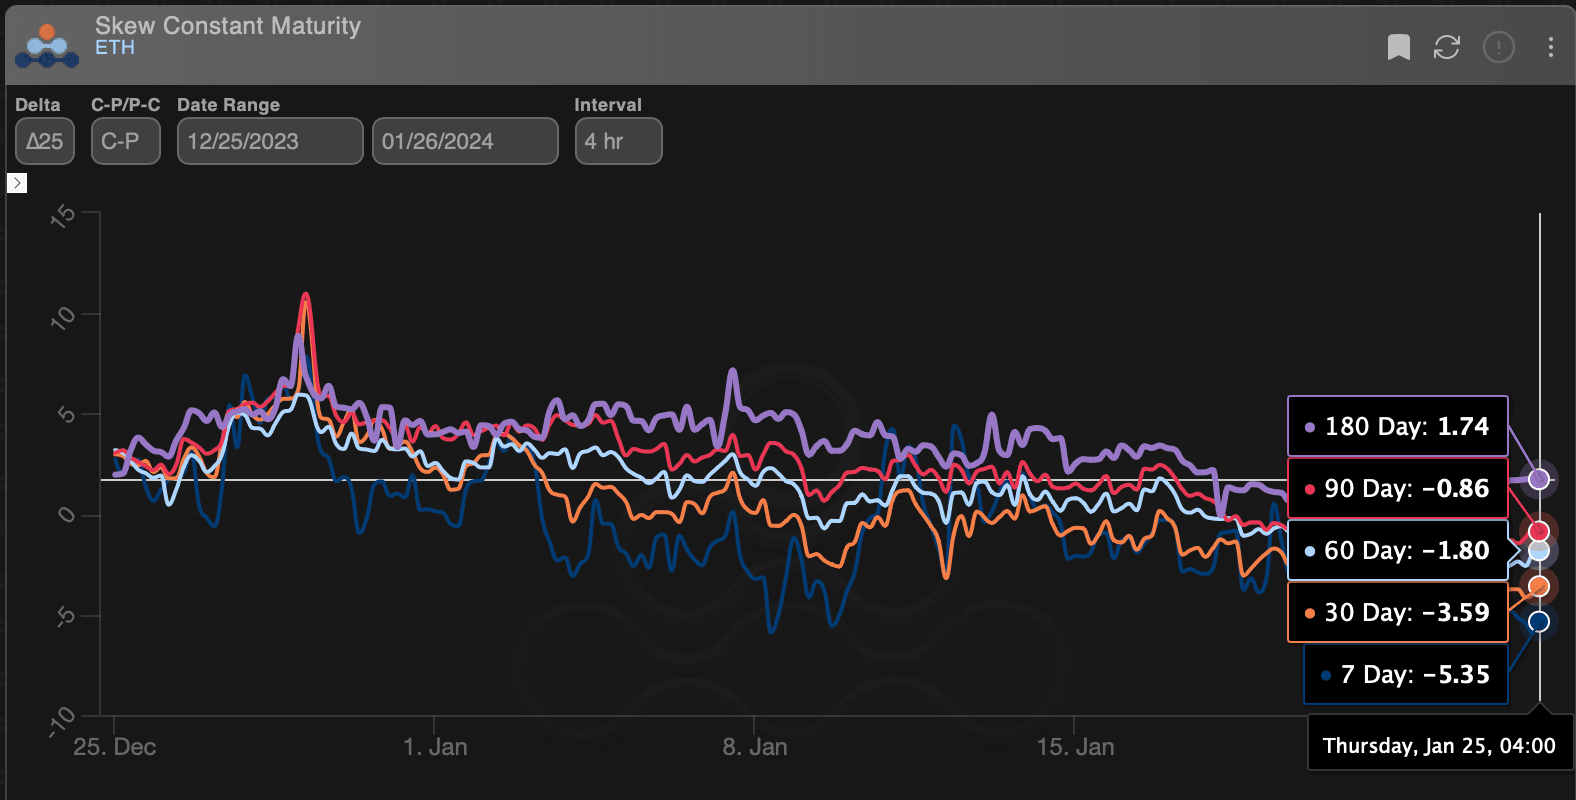Click the '7 Day: -5.35' tooltip label

tap(1405, 674)
